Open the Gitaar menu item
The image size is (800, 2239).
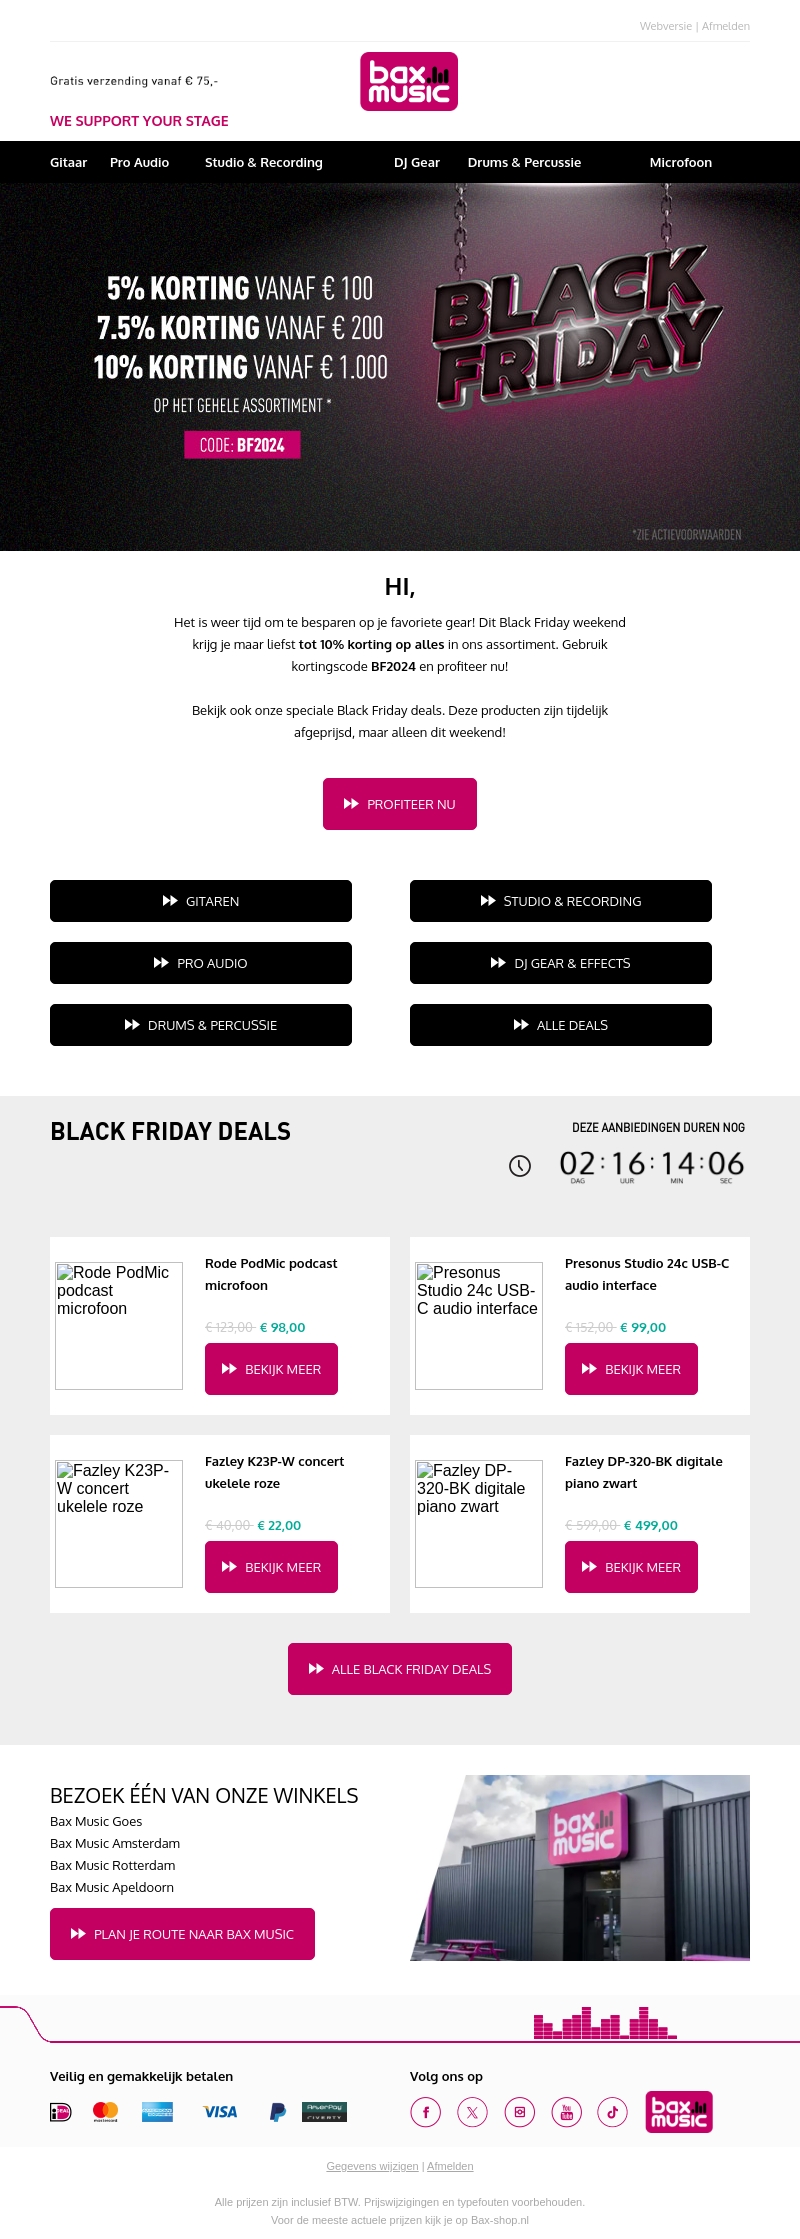(68, 163)
